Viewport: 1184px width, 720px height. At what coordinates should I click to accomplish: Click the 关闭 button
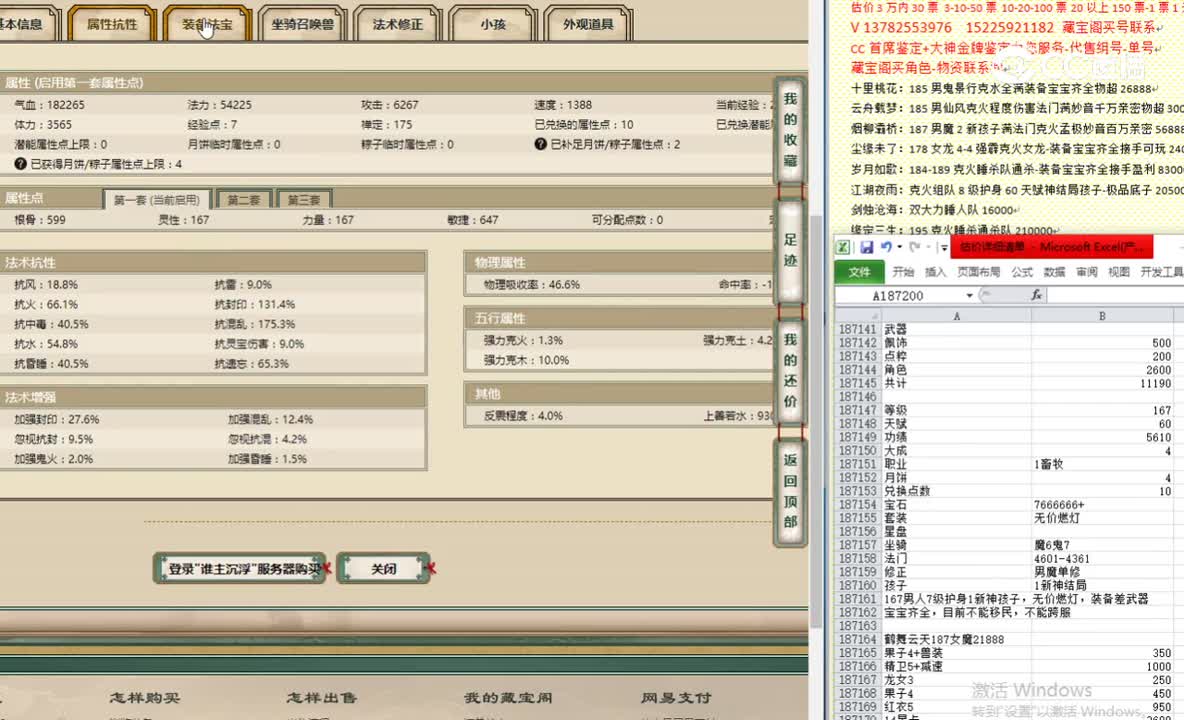click(384, 568)
